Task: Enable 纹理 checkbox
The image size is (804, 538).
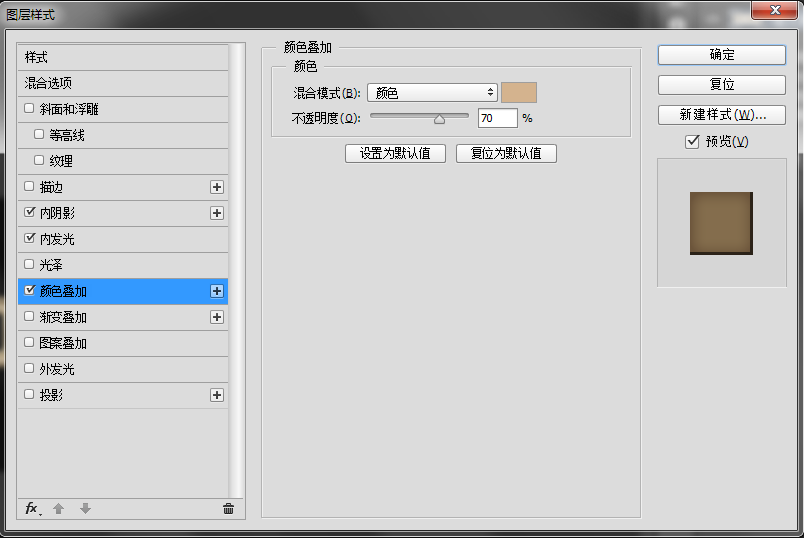Action: [39, 161]
